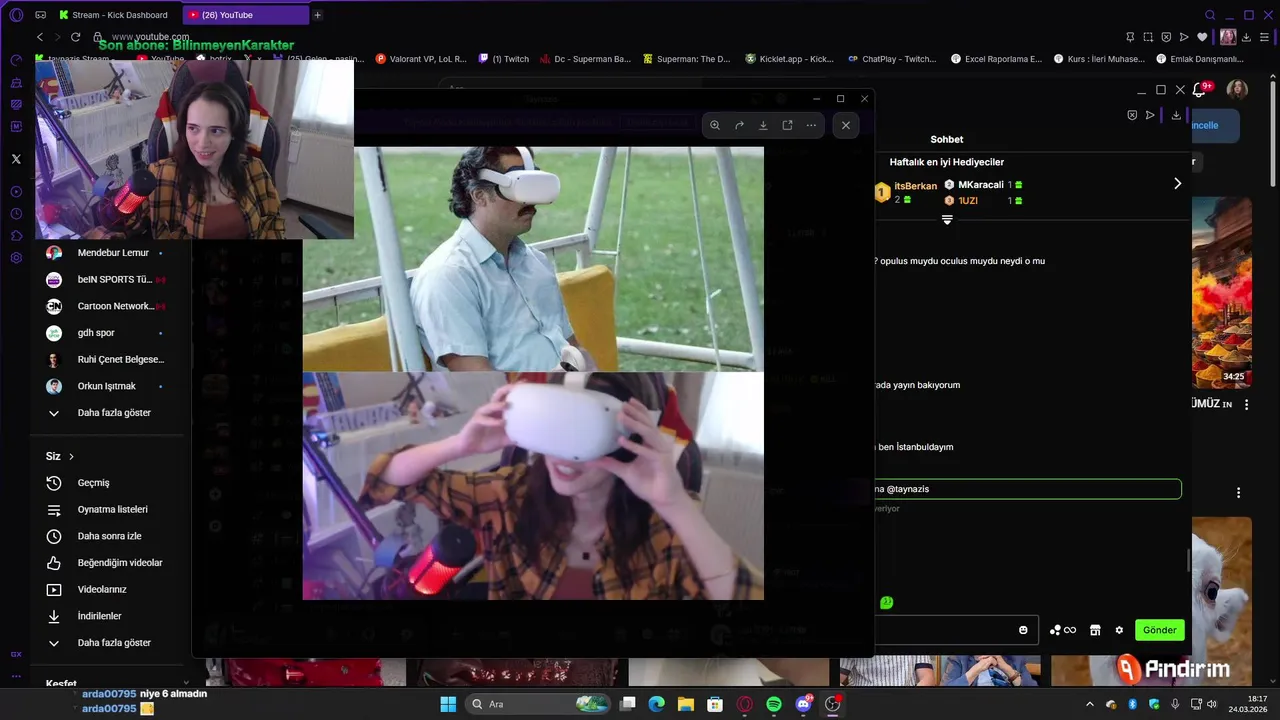
Task: Expand weekly top gifters arrow
Action: tap(1177, 184)
